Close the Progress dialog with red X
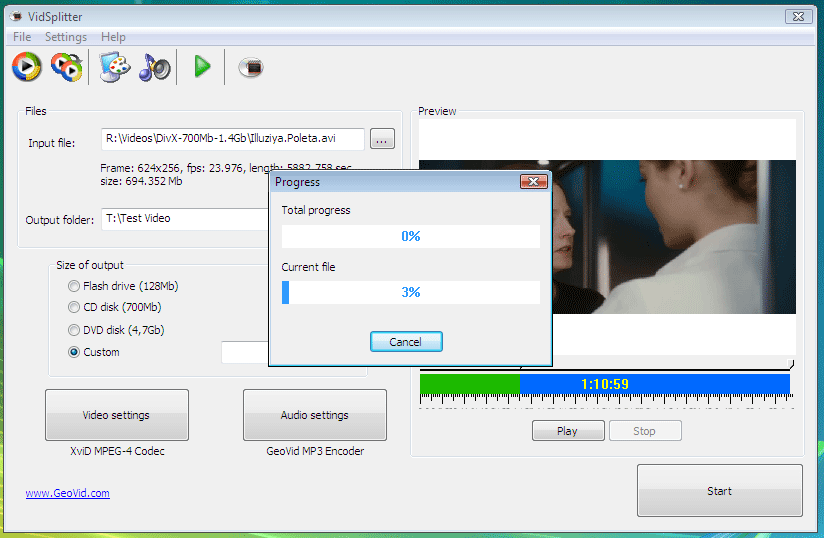 pos(534,182)
